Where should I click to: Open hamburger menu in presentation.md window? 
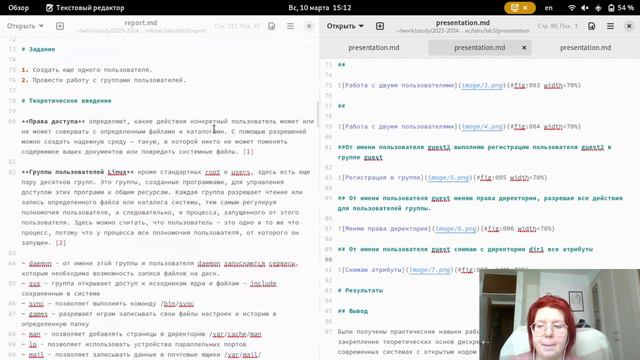(610, 26)
